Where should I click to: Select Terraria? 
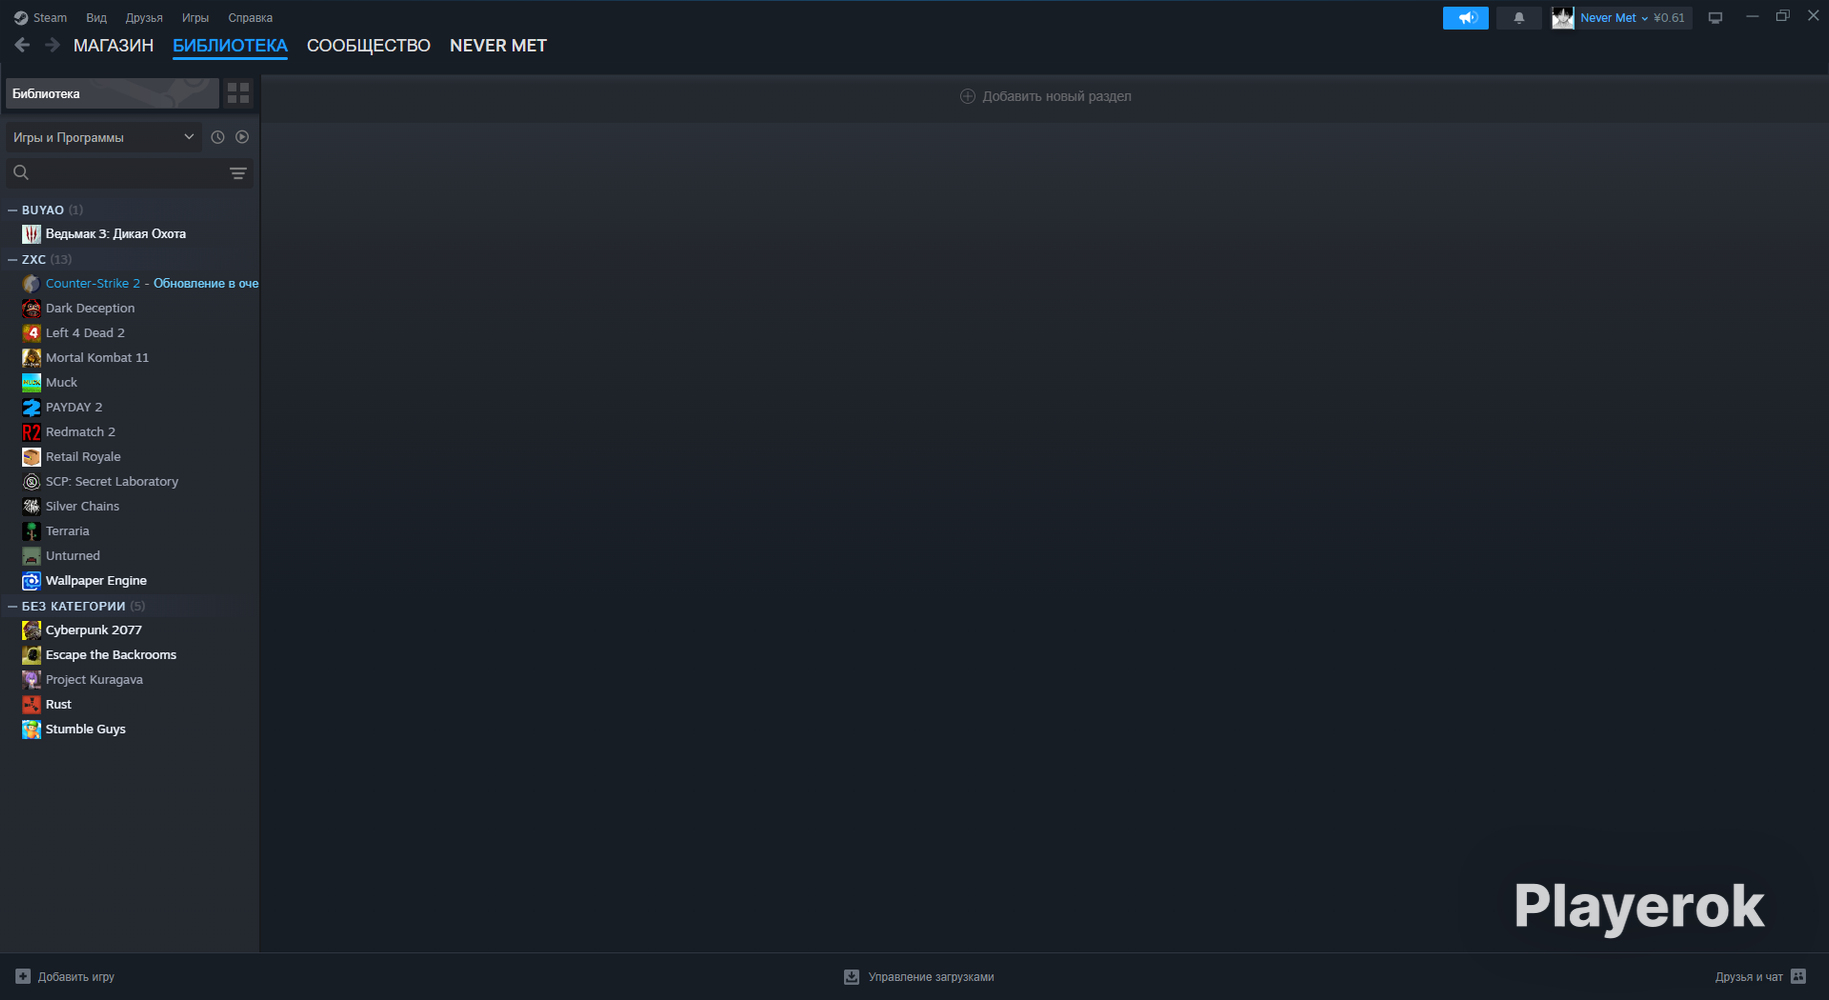[x=67, y=531]
